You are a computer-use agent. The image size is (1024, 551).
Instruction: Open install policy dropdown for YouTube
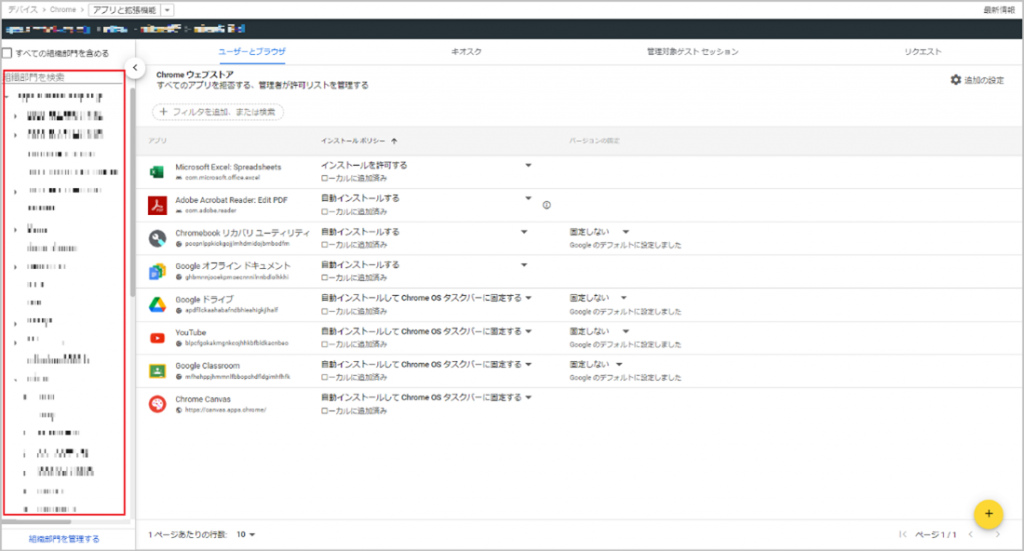(528, 331)
